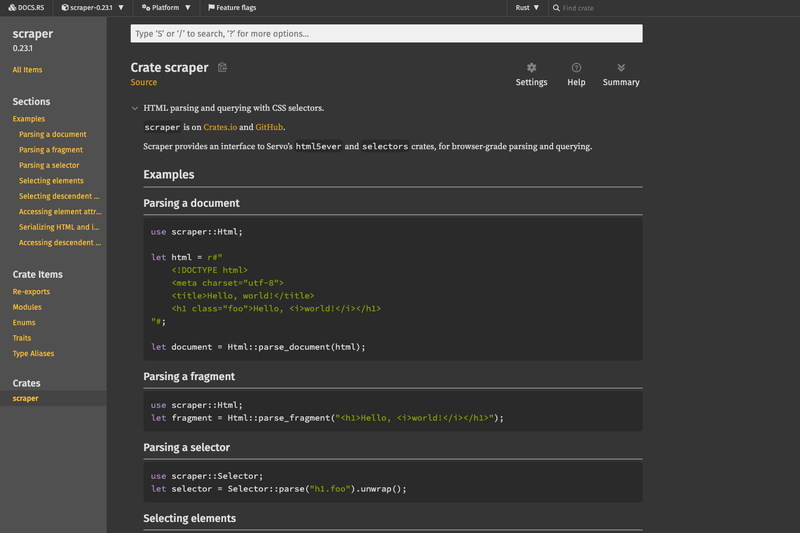Jump to the Examples section in the sidebar

29,119
